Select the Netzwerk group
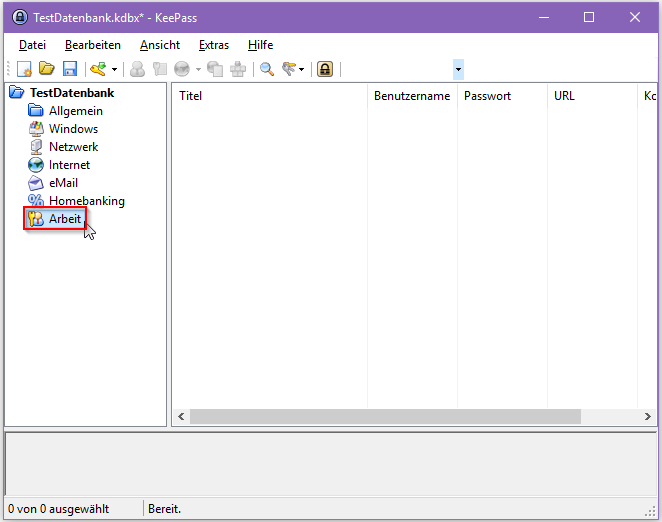This screenshot has width=662, height=522. point(73,147)
